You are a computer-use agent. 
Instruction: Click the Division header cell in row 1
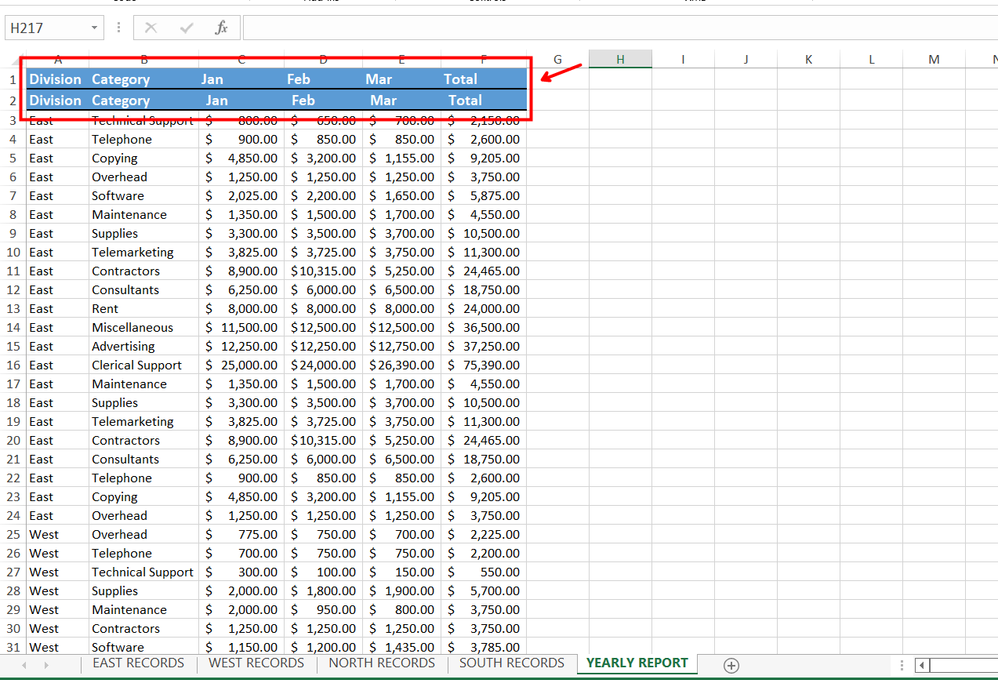57,79
